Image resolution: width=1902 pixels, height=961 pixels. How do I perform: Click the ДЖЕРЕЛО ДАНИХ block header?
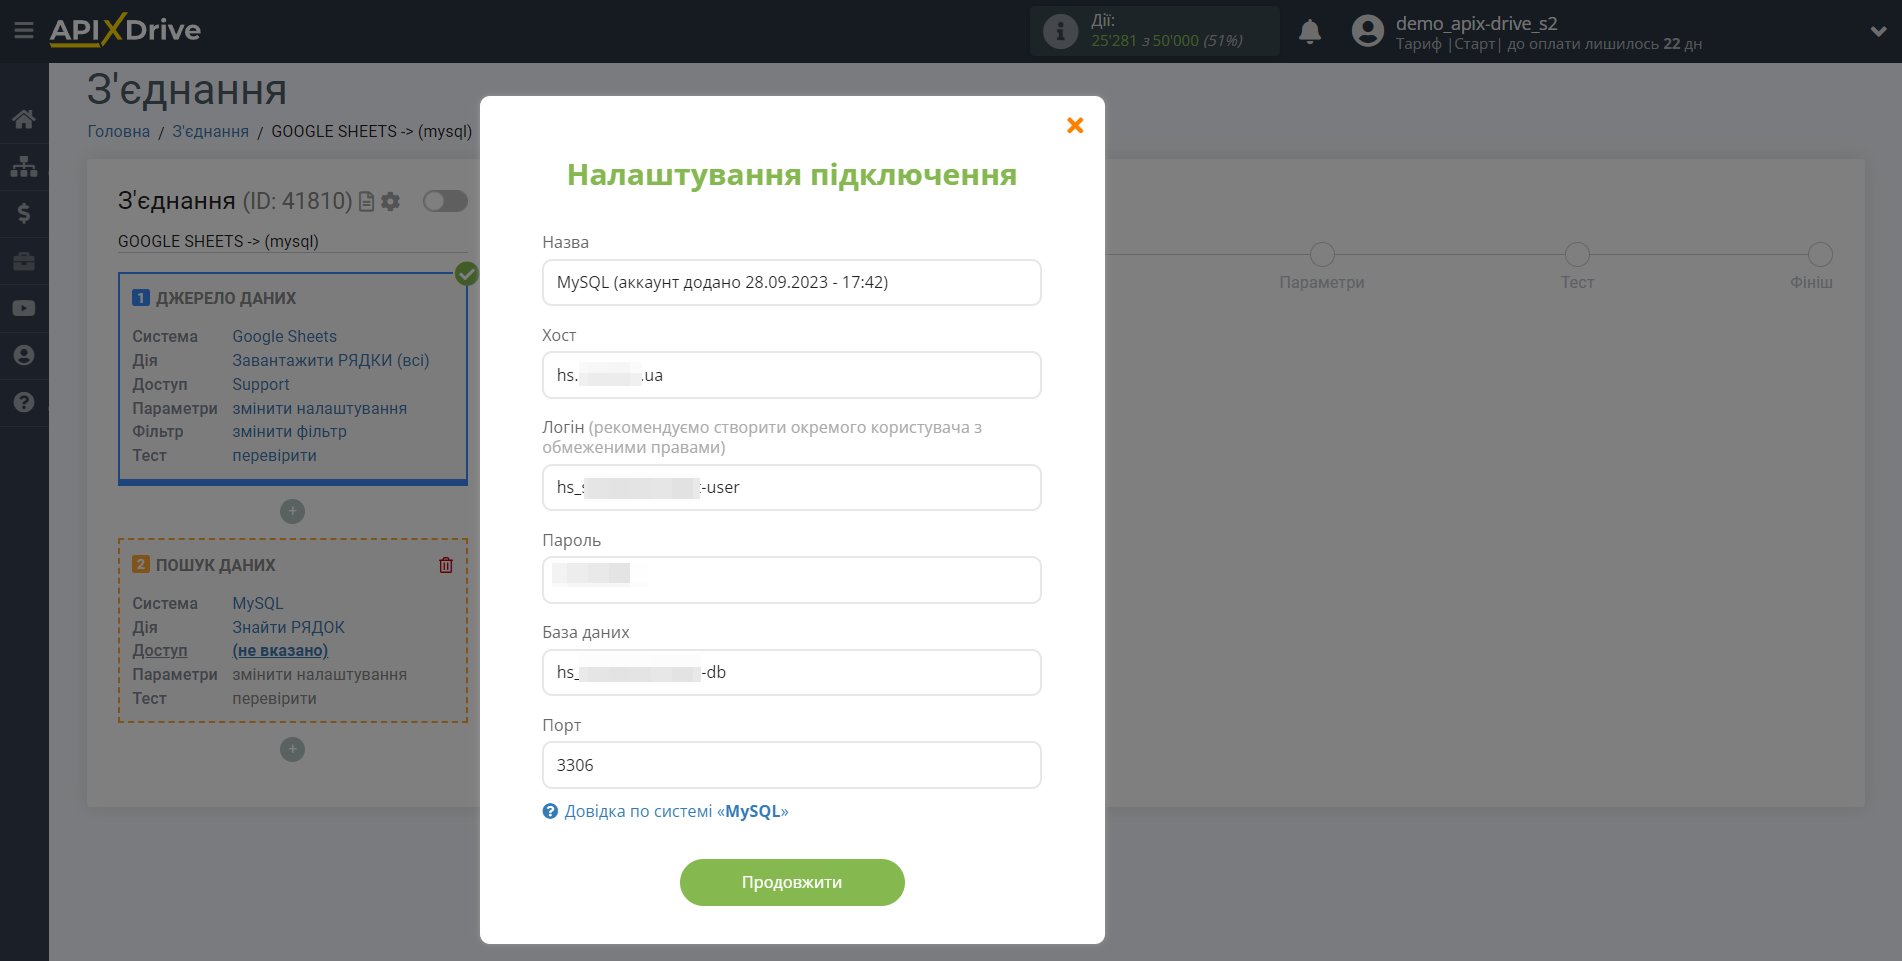pos(226,298)
